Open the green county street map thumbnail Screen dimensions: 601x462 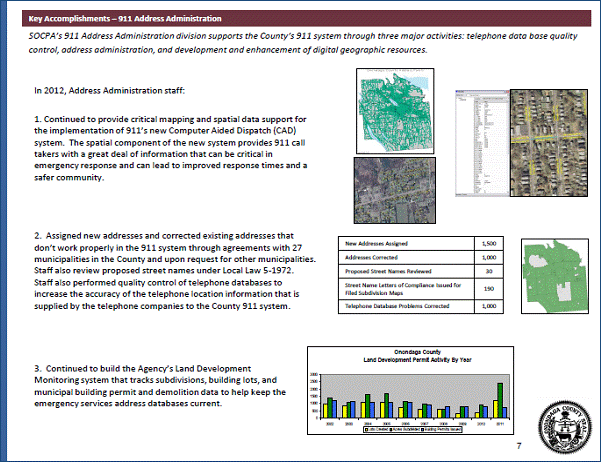(x=395, y=111)
